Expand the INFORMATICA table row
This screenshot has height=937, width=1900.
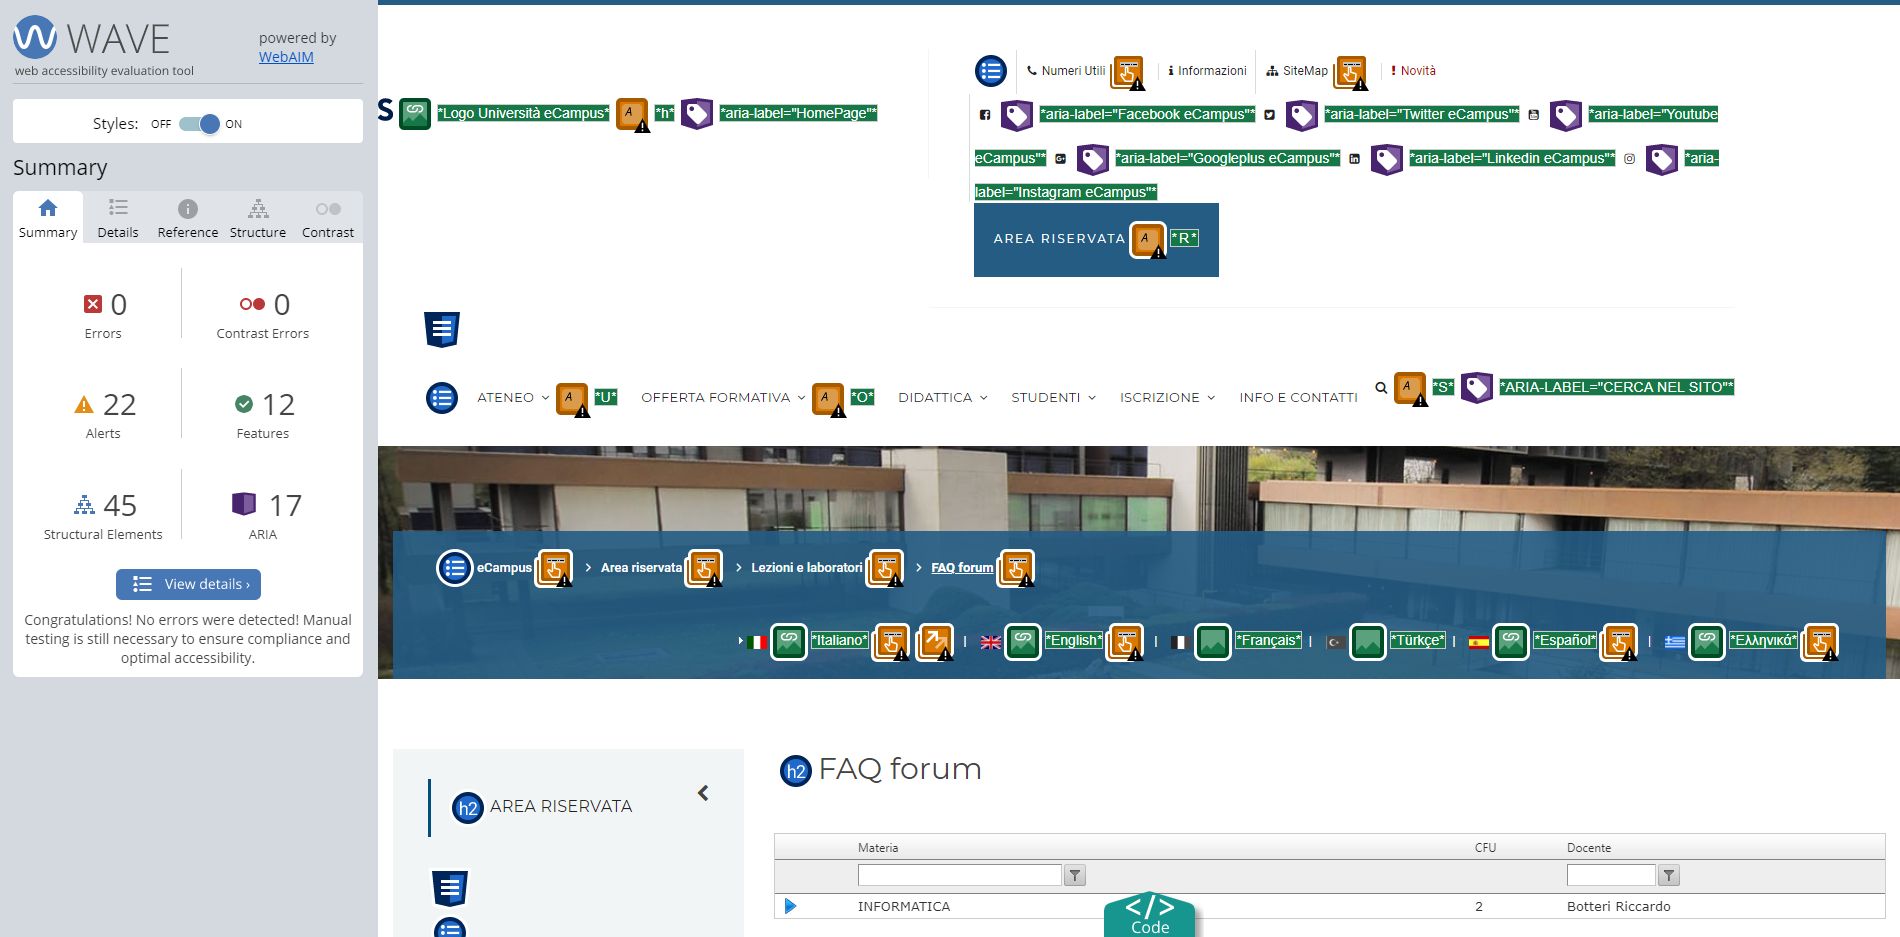coord(791,906)
